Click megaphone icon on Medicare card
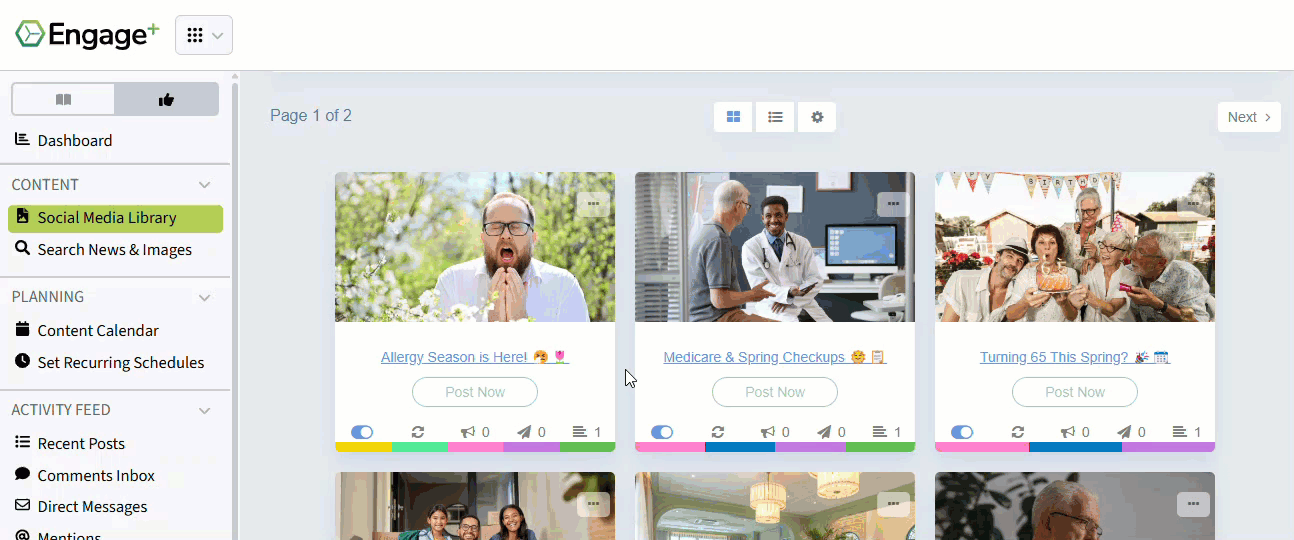 click(x=768, y=432)
